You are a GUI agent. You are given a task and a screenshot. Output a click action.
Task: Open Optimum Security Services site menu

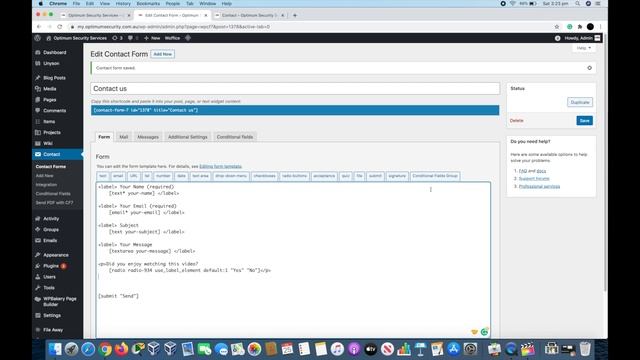76,38
